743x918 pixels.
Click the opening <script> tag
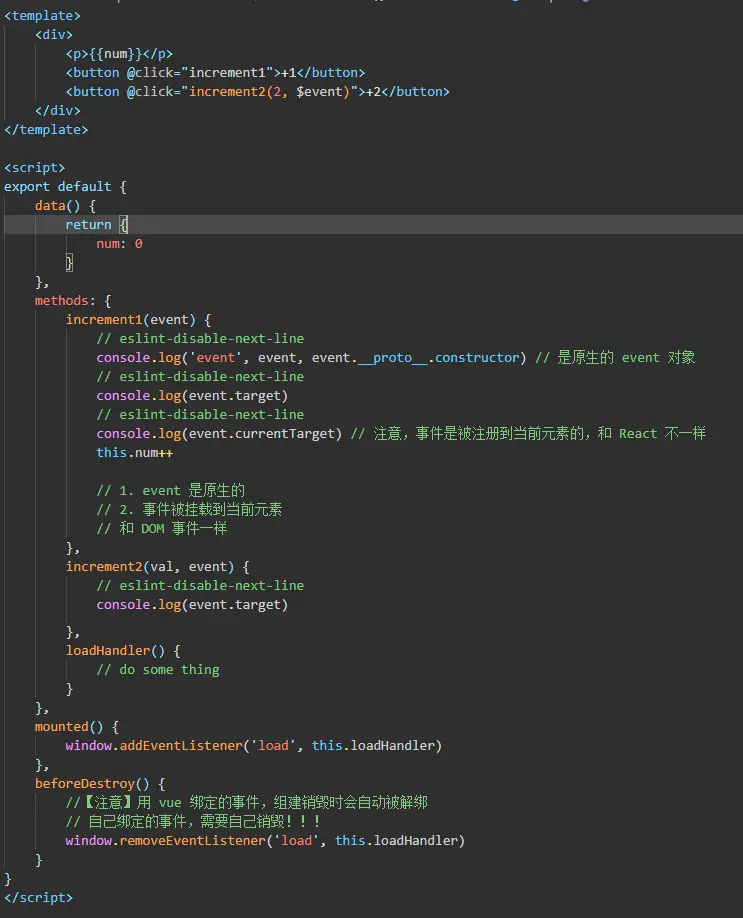[35, 167]
